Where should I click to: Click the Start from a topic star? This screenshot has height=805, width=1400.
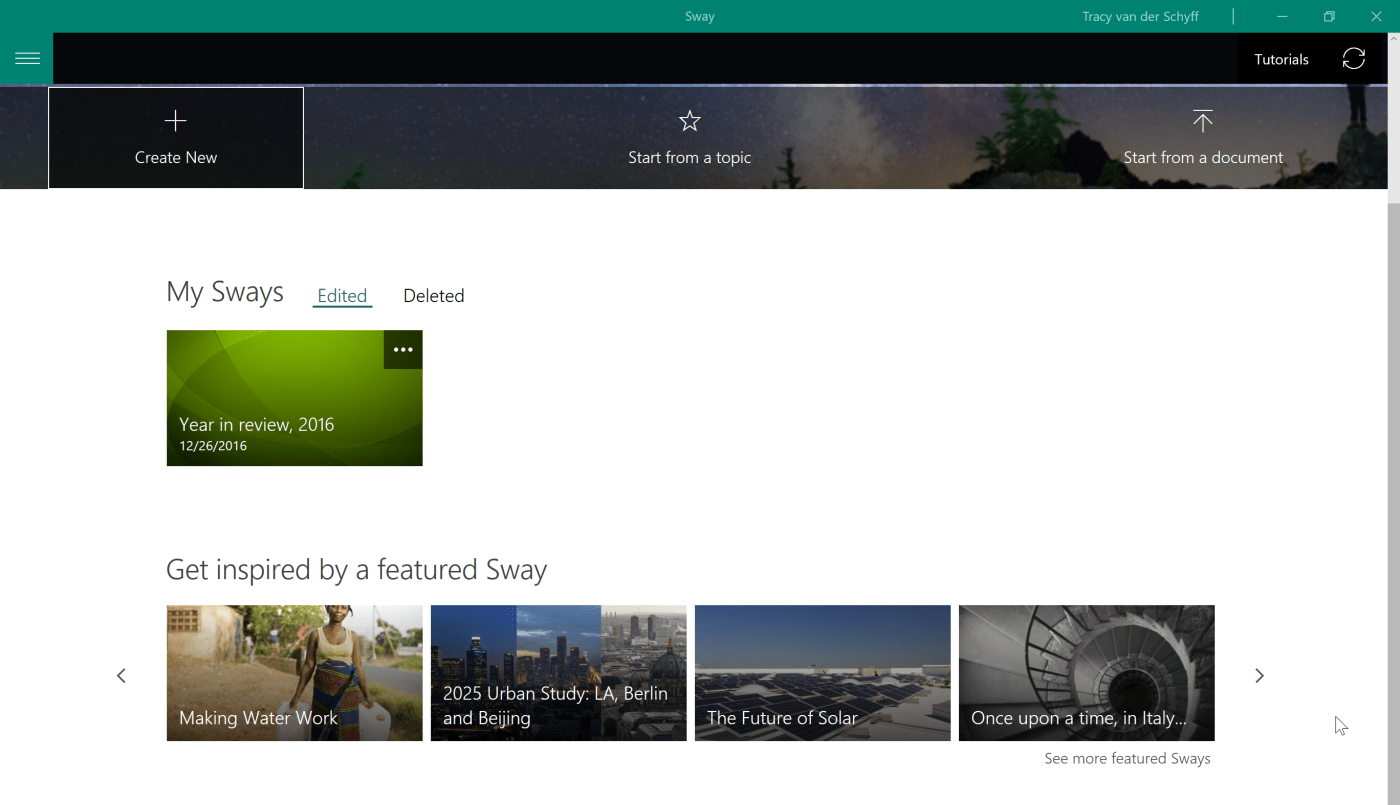[689, 122]
